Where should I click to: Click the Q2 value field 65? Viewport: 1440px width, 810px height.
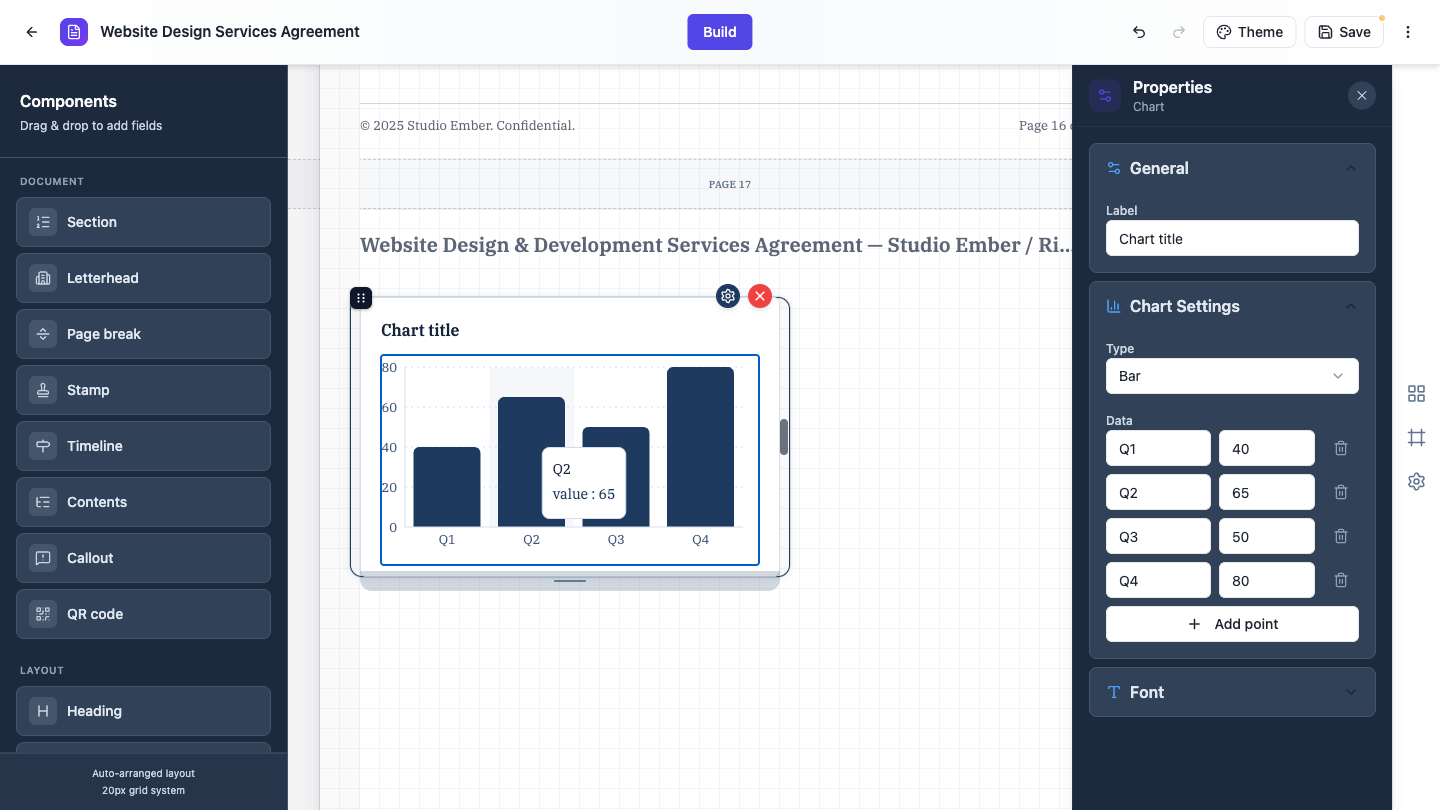[1266, 492]
